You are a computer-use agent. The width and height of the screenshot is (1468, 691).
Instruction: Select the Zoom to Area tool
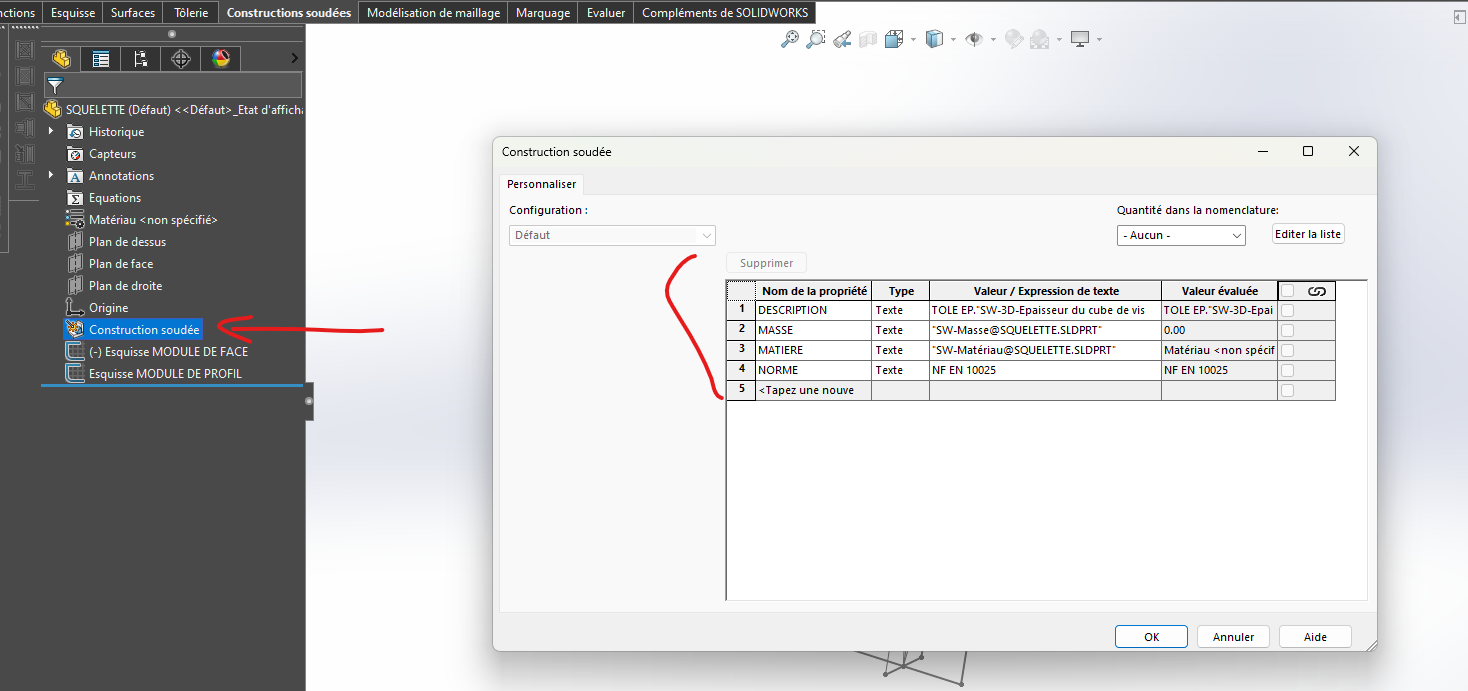(x=816, y=39)
